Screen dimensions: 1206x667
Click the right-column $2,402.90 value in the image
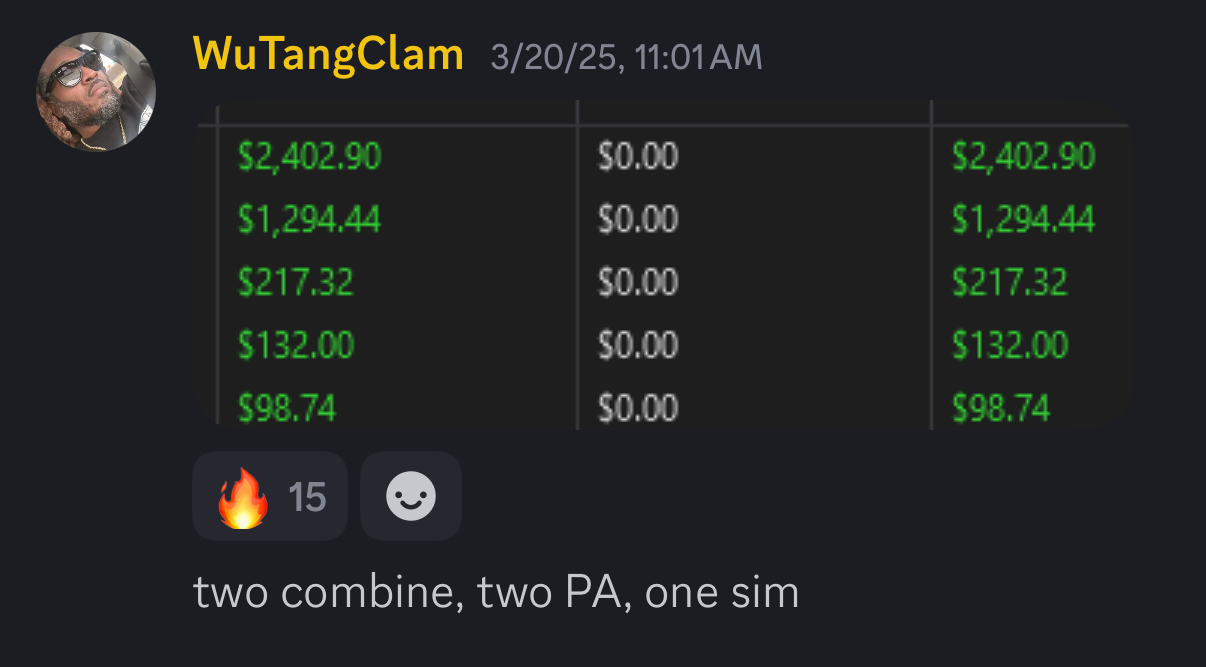[x=1023, y=156]
